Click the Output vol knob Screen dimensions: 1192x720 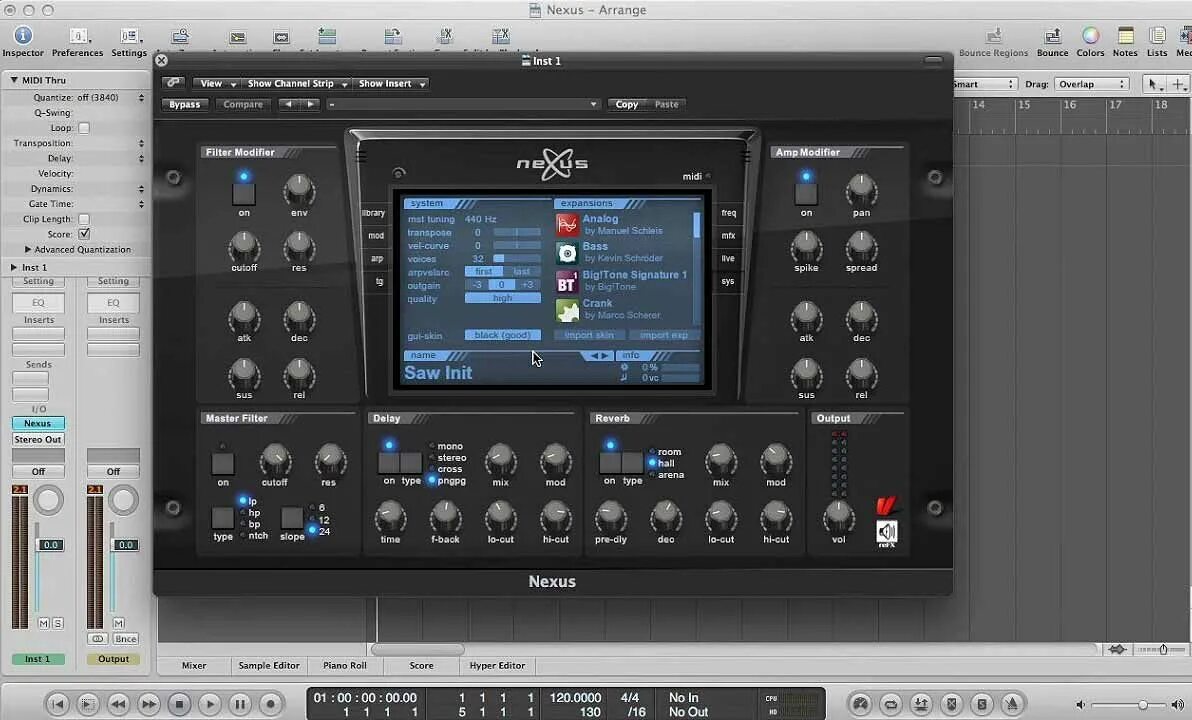click(839, 517)
